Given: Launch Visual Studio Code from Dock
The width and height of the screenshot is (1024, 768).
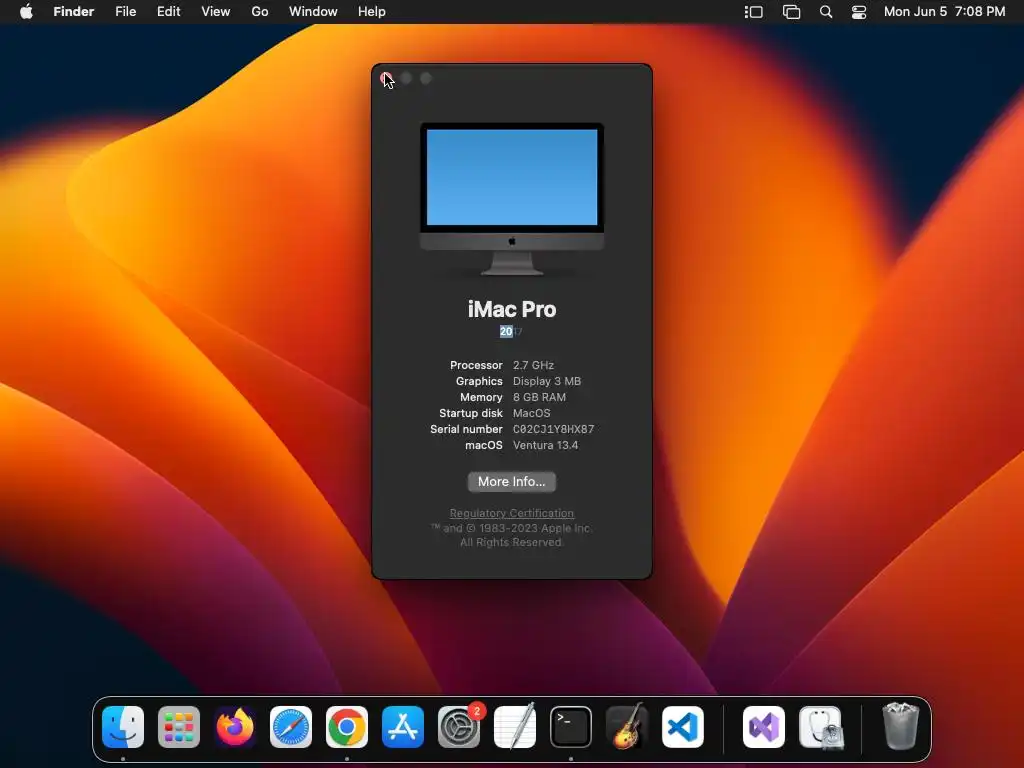Looking at the screenshot, I should coord(683,727).
